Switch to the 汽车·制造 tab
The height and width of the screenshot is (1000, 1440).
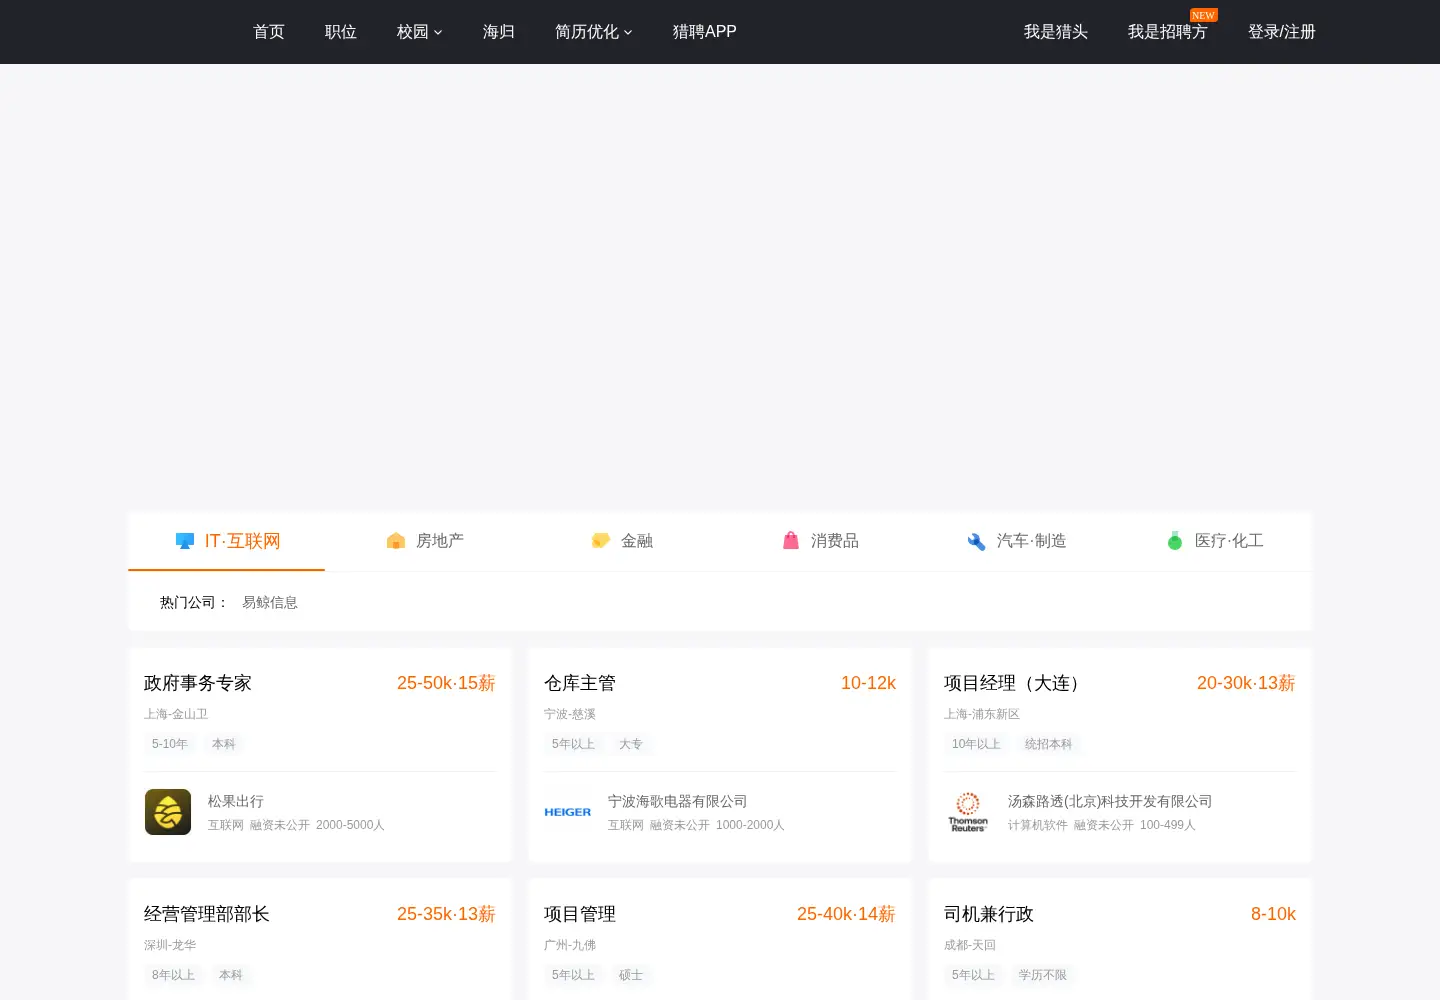[1016, 541]
